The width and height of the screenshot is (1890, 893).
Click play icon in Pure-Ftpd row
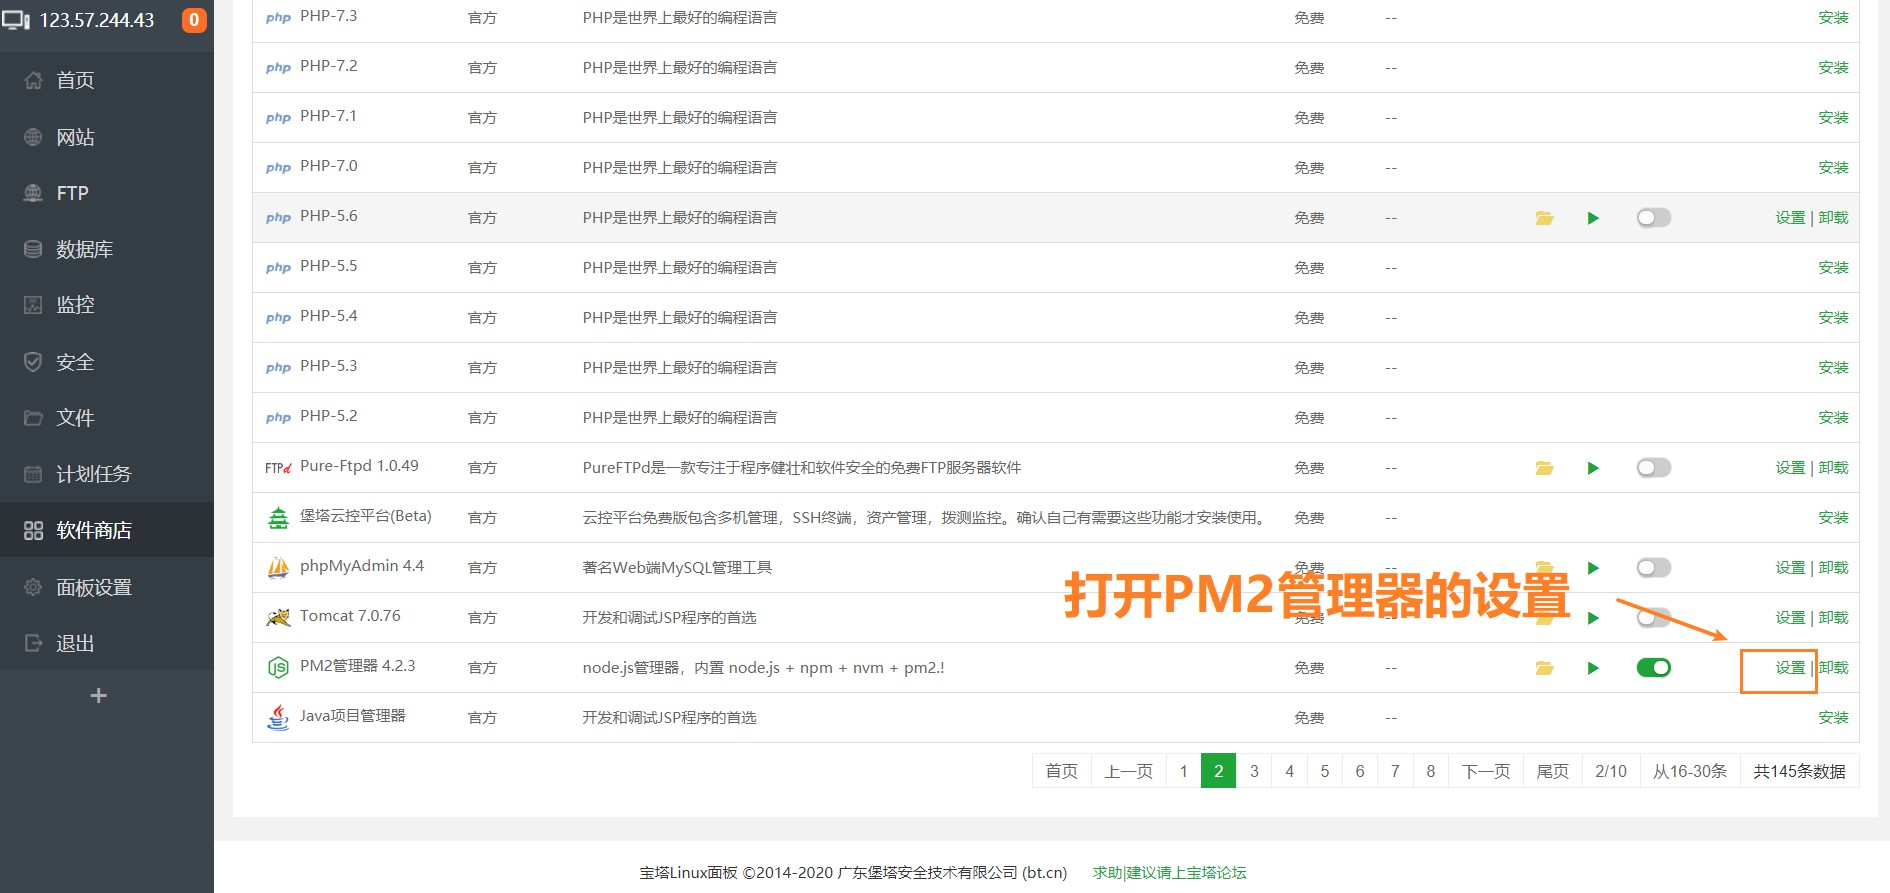(1593, 468)
